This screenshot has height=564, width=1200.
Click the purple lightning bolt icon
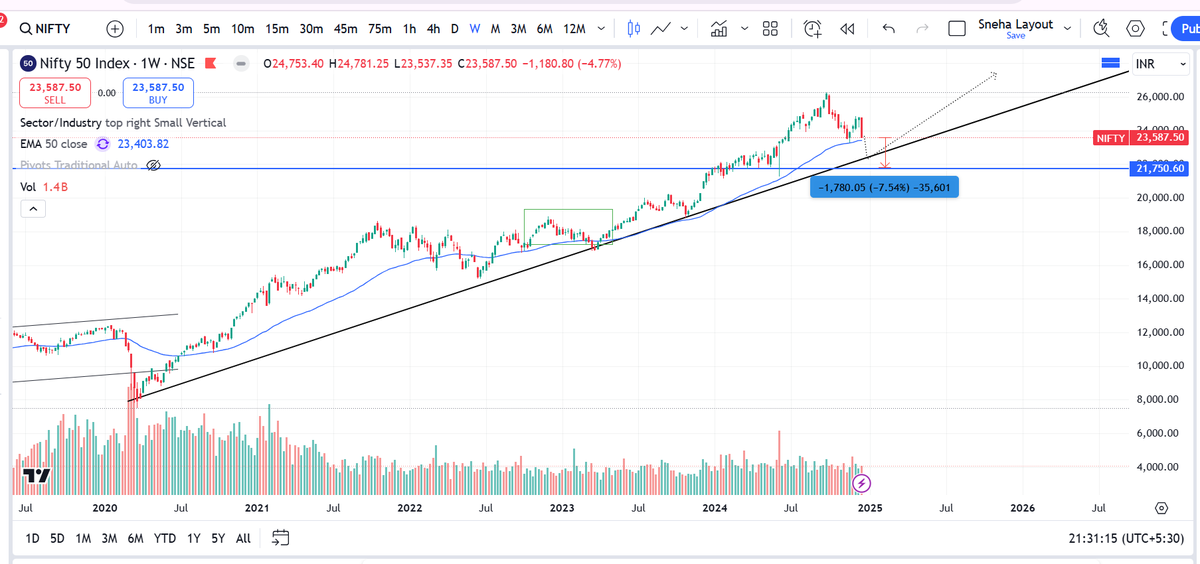tap(863, 483)
